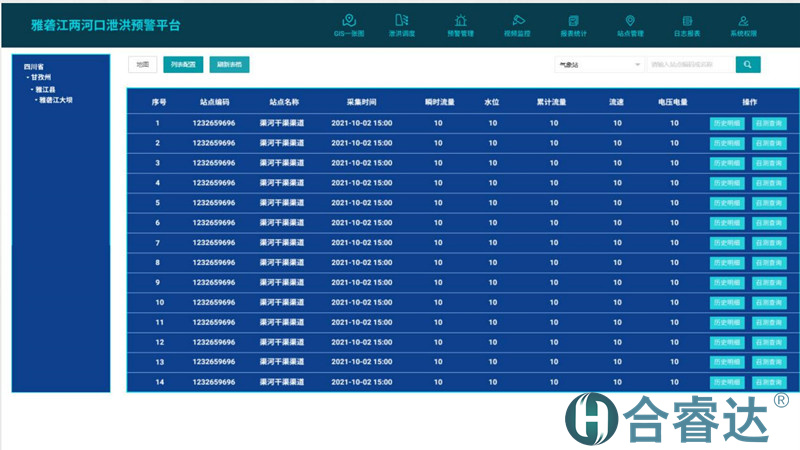The height and width of the screenshot is (450, 800).
Task: Select 雅砻江大坝 in the region tree
Action: (x=56, y=100)
